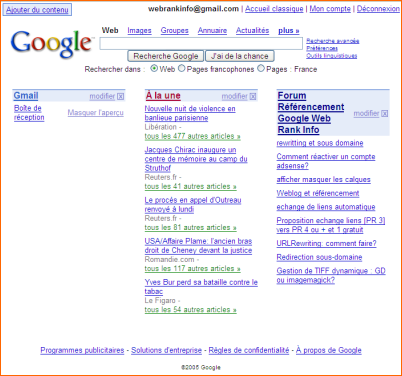Open Redirection sous-domaine thread
Viewport: 402px width, 376px height.
point(319,257)
